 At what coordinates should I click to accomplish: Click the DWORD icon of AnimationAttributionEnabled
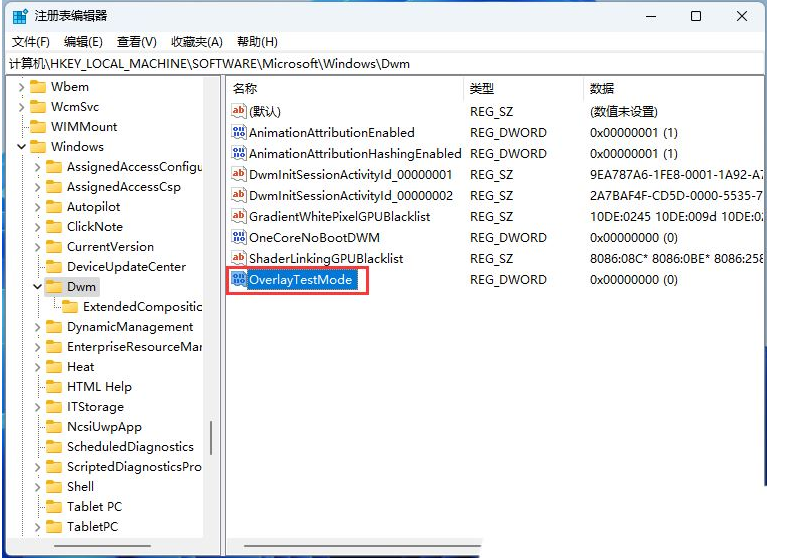238,132
